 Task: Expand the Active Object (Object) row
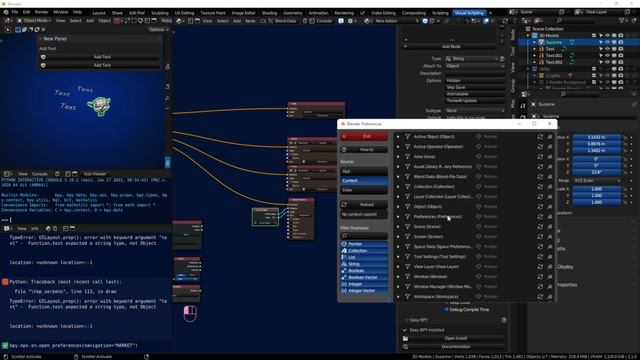click(398, 137)
